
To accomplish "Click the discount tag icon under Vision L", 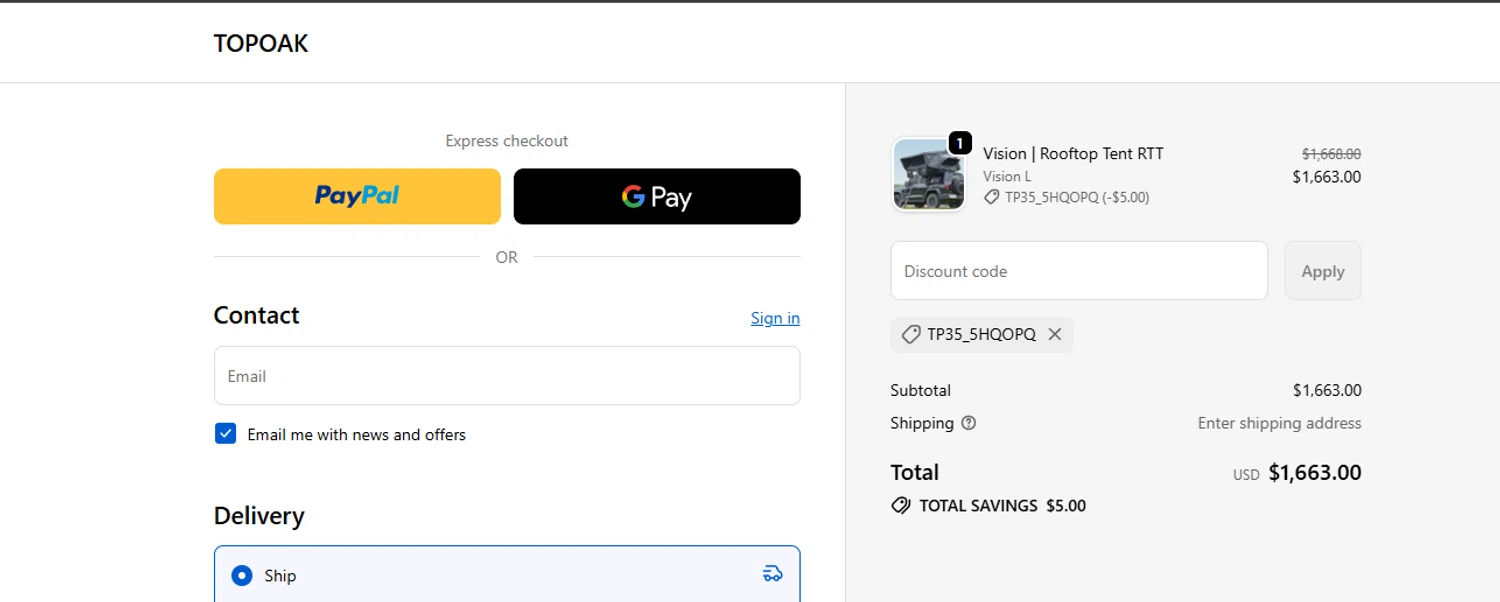I will click(x=991, y=198).
